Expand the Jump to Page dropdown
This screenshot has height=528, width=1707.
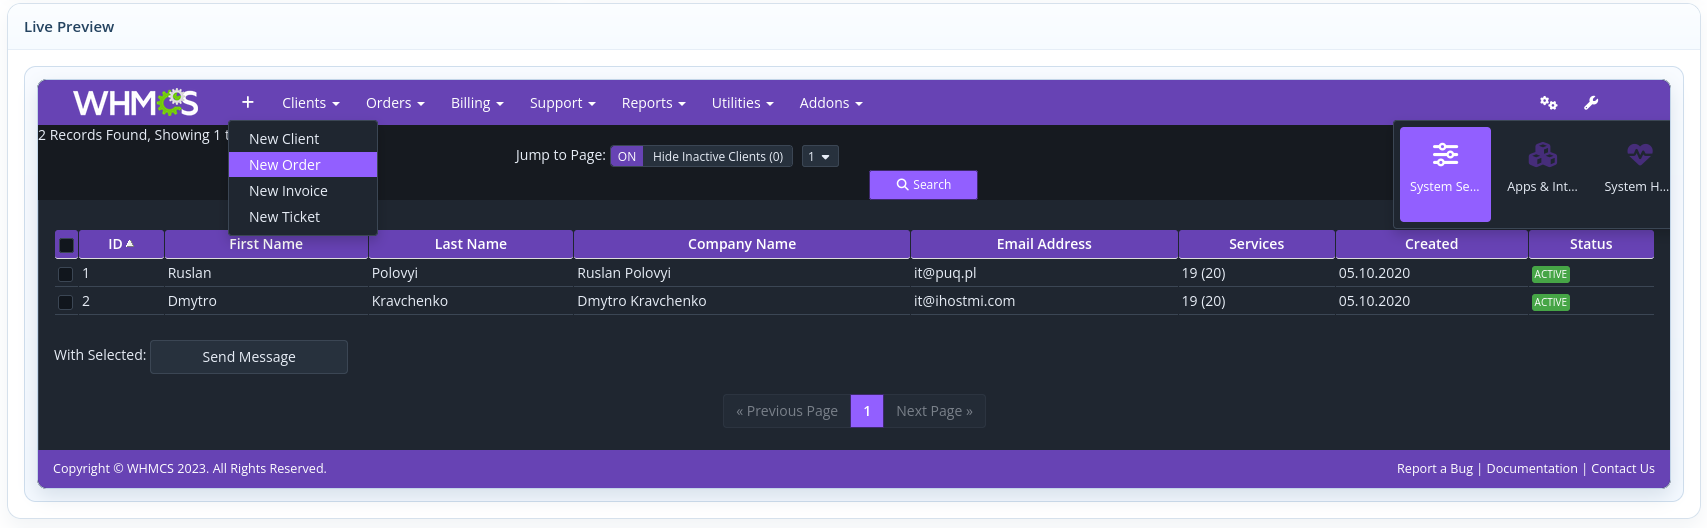point(819,157)
